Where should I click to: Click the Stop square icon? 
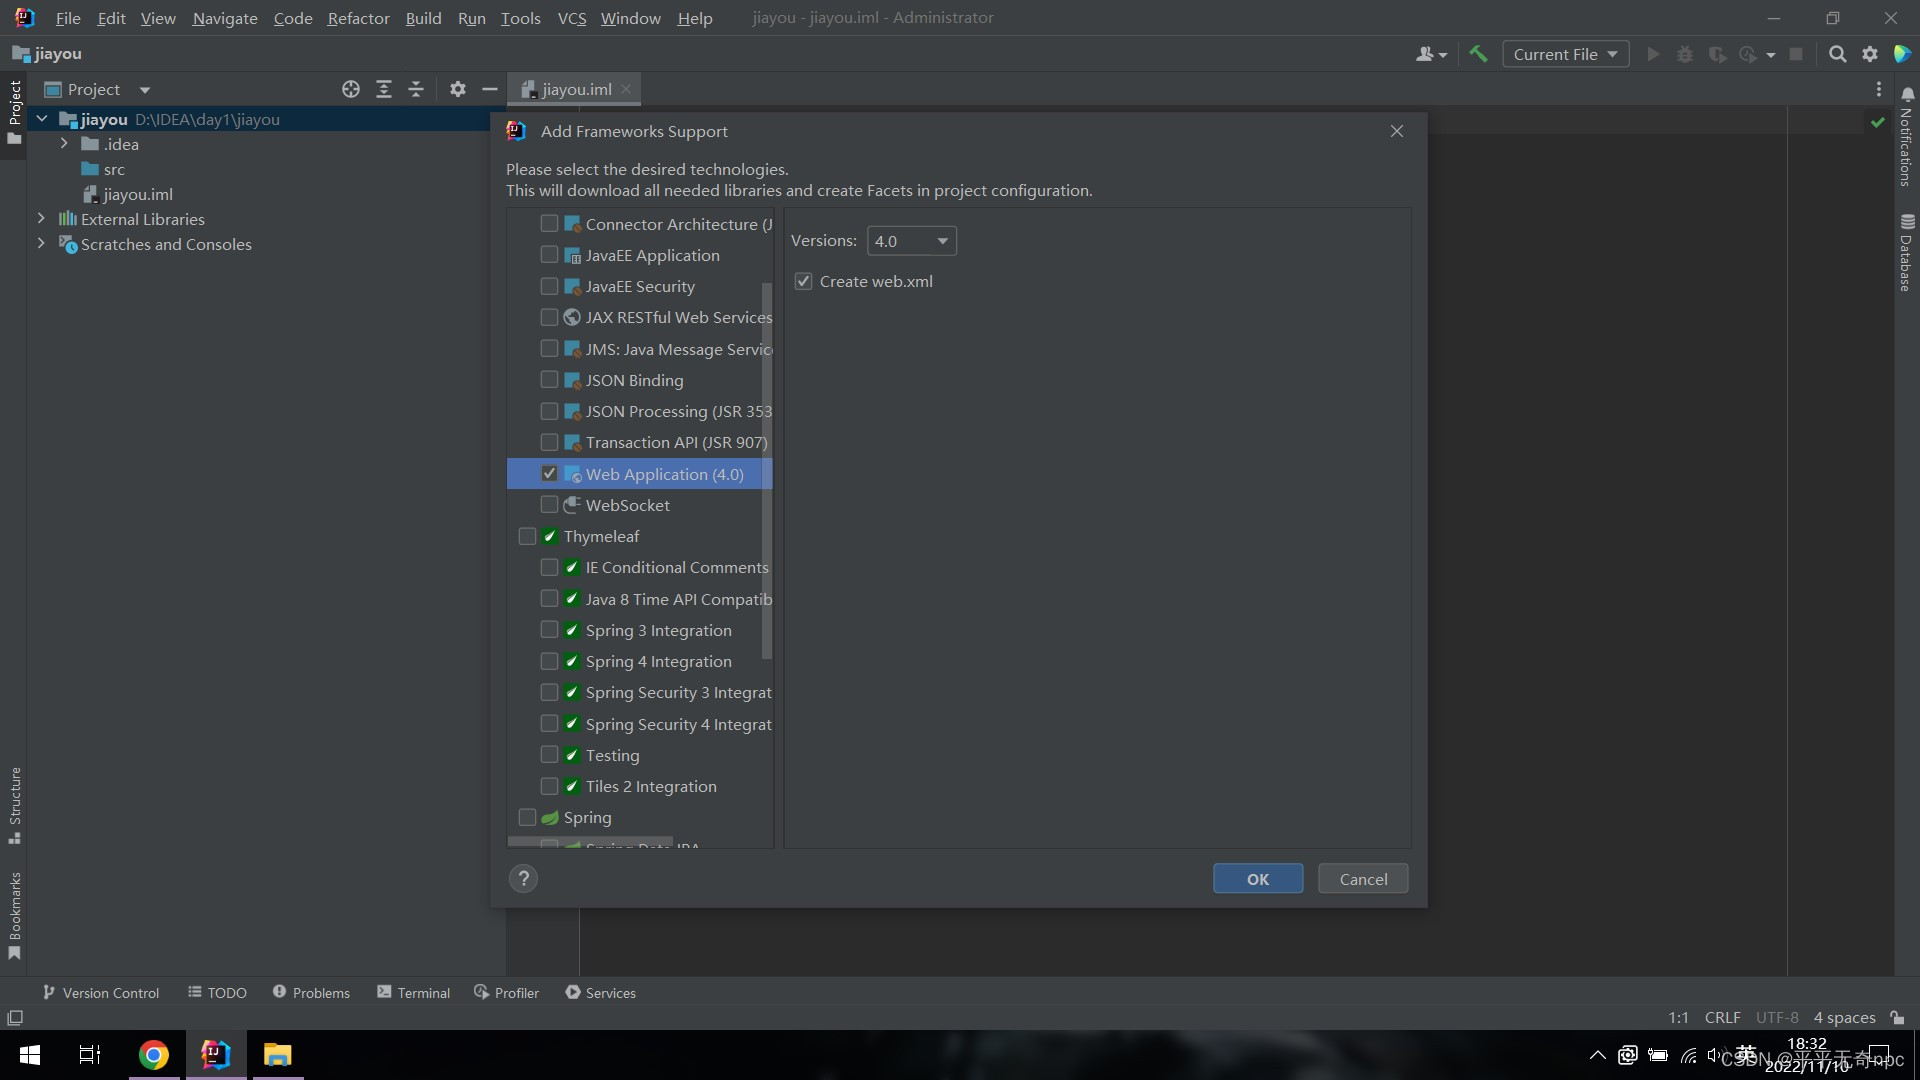pyautogui.click(x=1796, y=54)
